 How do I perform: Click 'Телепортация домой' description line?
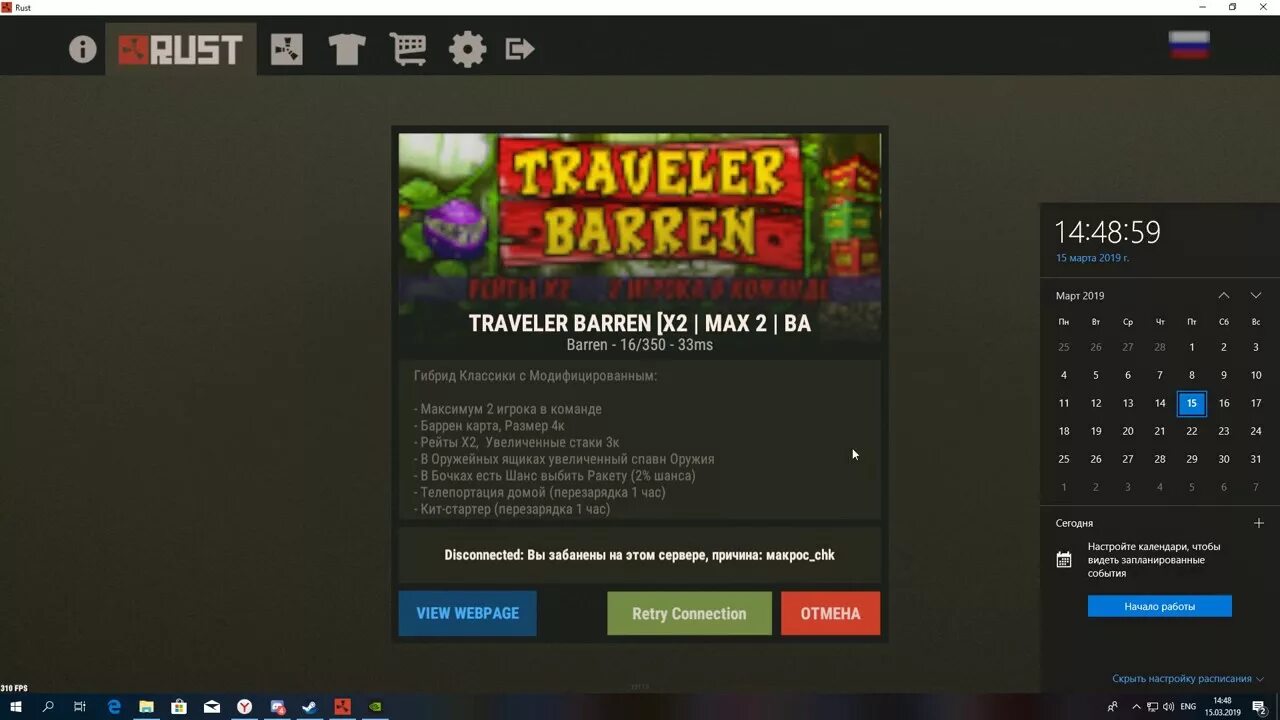click(x=540, y=492)
